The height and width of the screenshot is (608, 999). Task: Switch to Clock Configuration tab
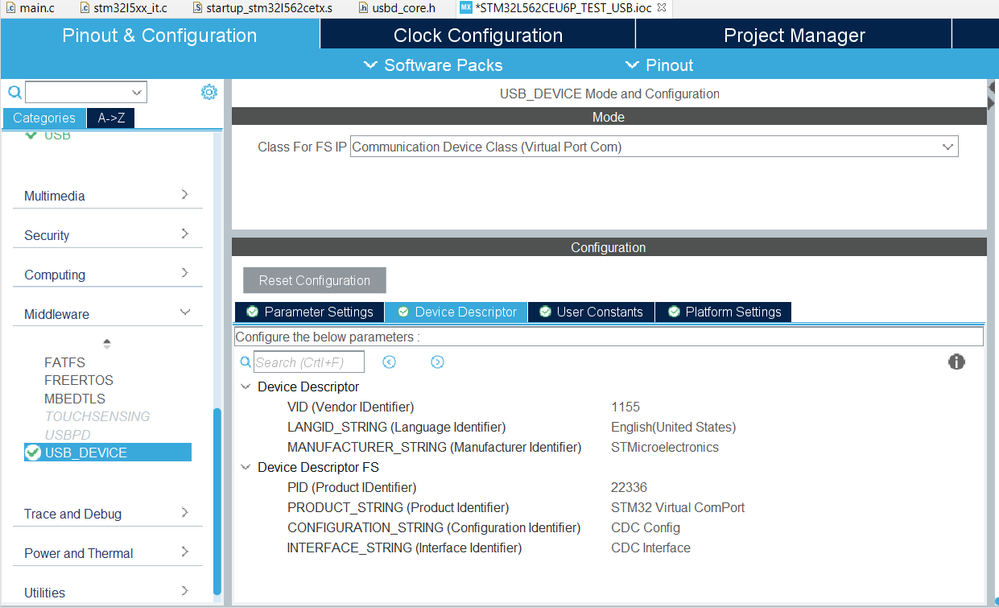pyautogui.click(x=478, y=35)
